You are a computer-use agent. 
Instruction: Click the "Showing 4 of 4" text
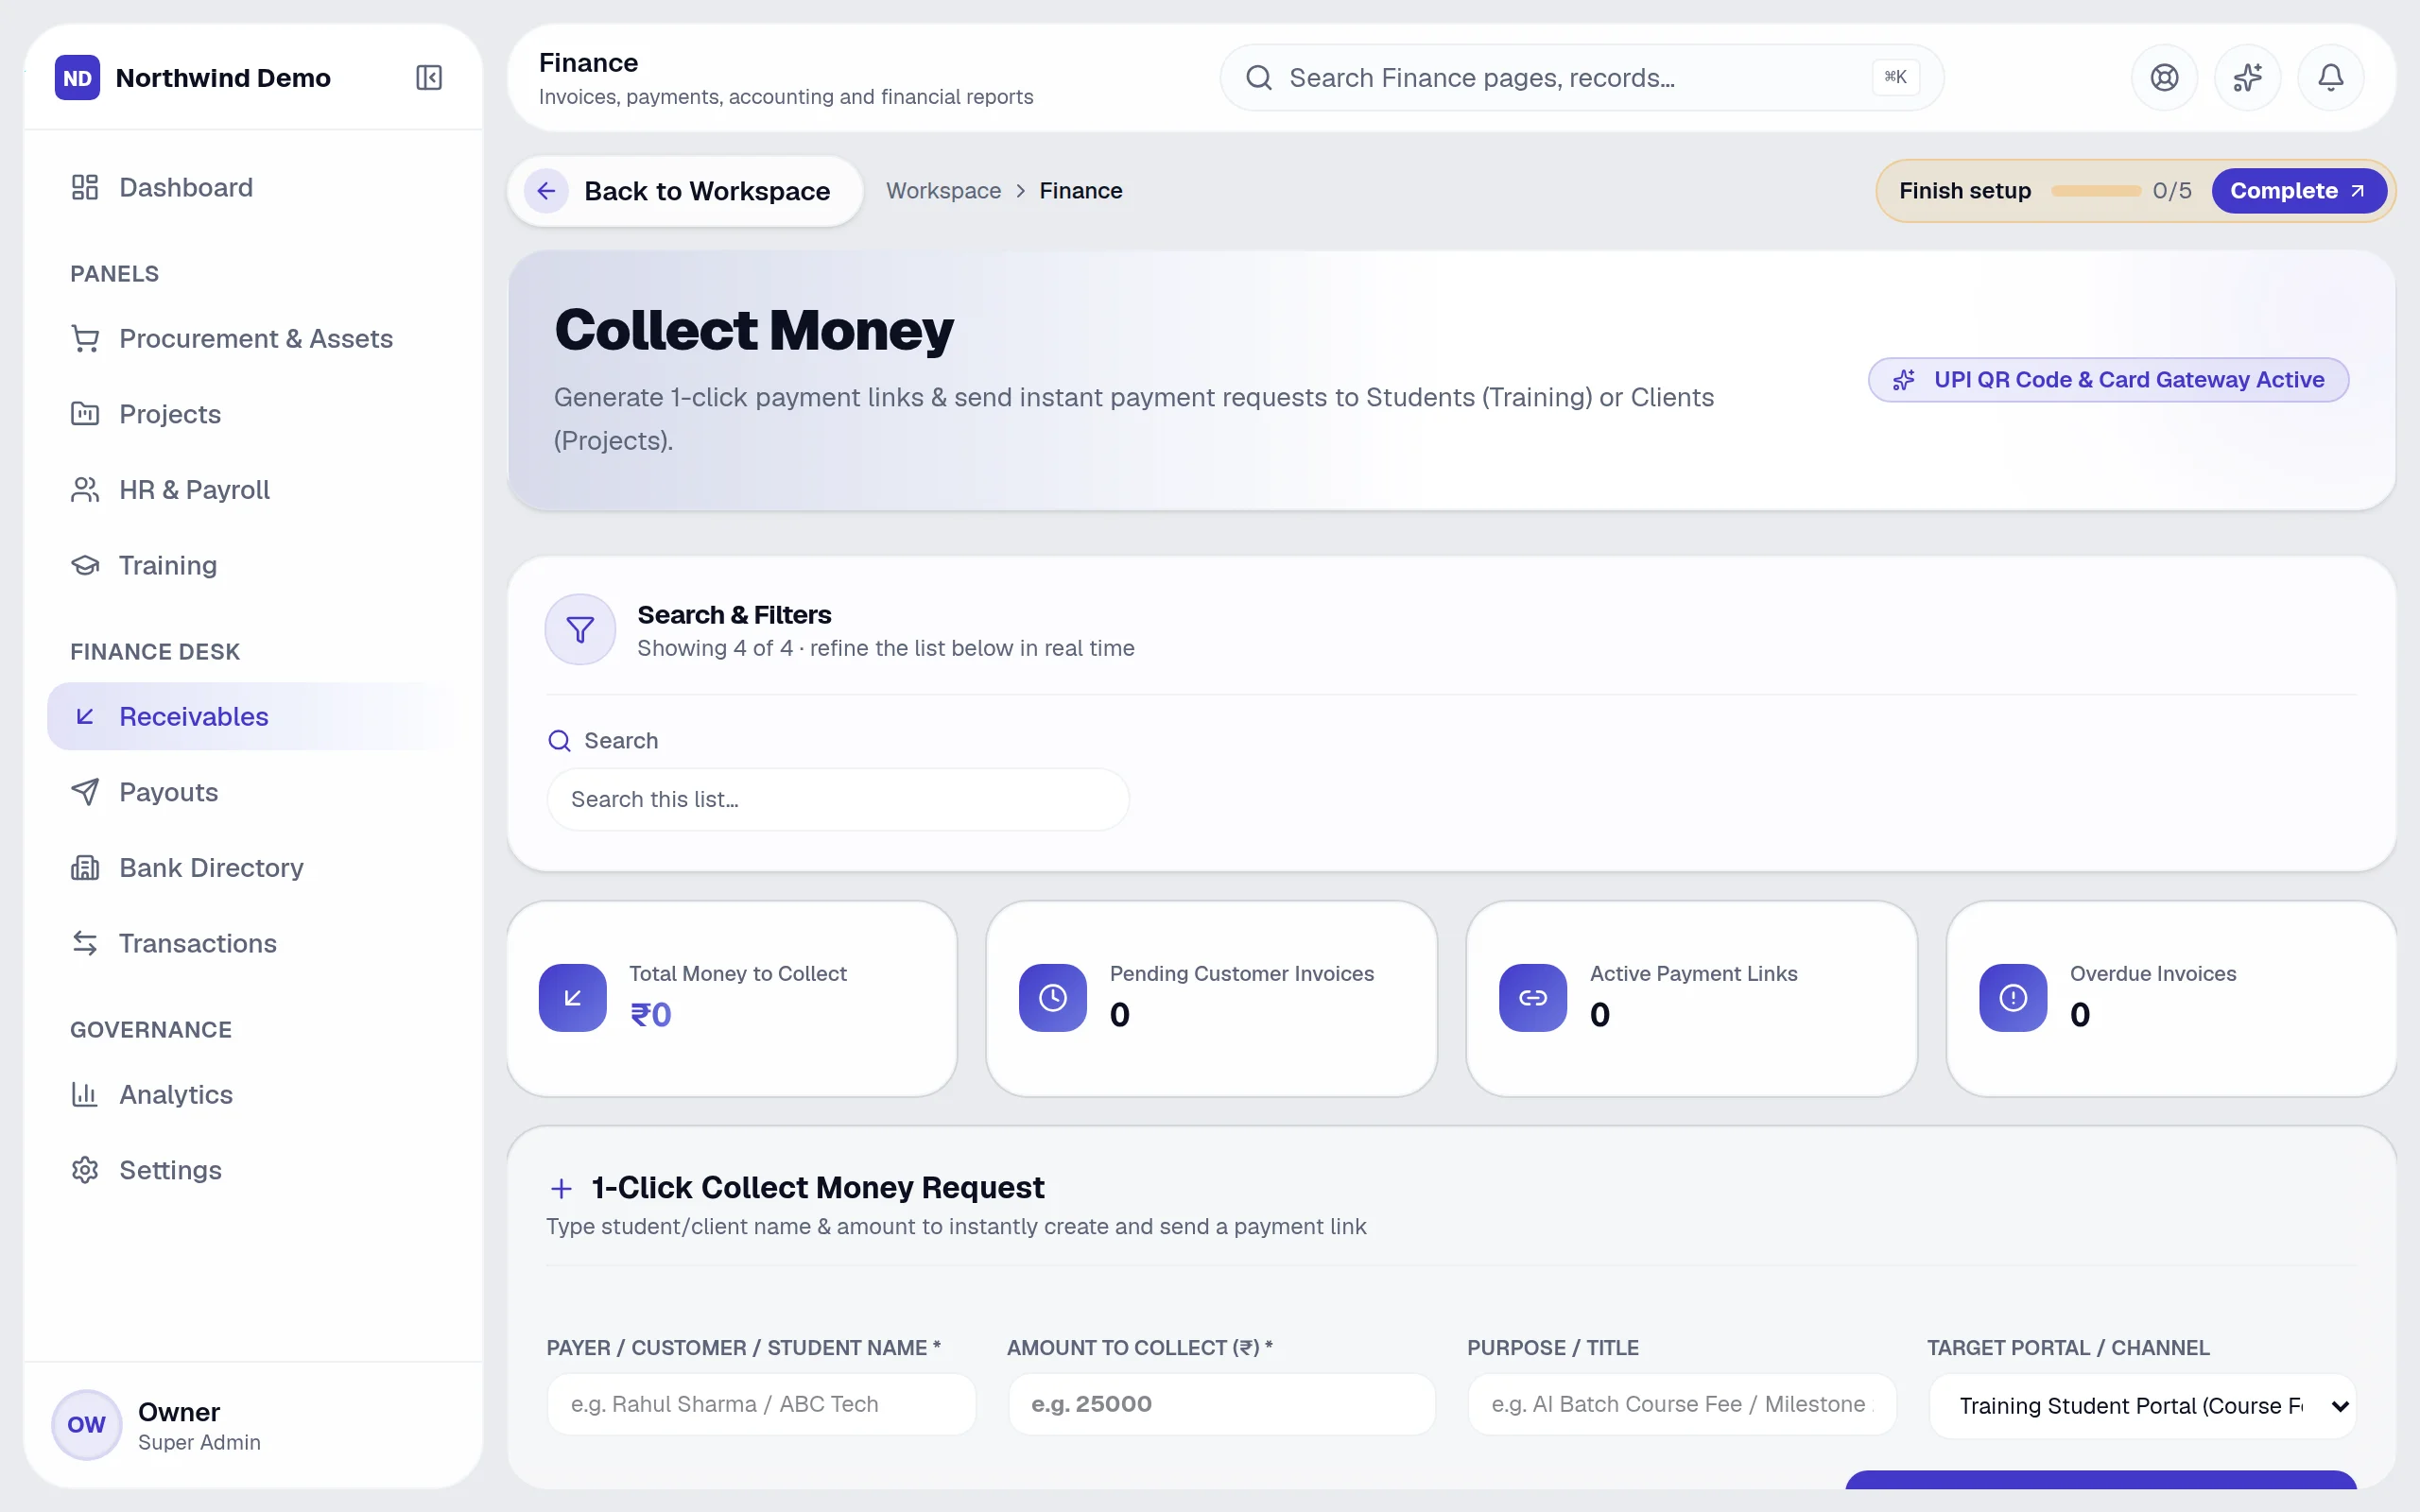coord(715,648)
